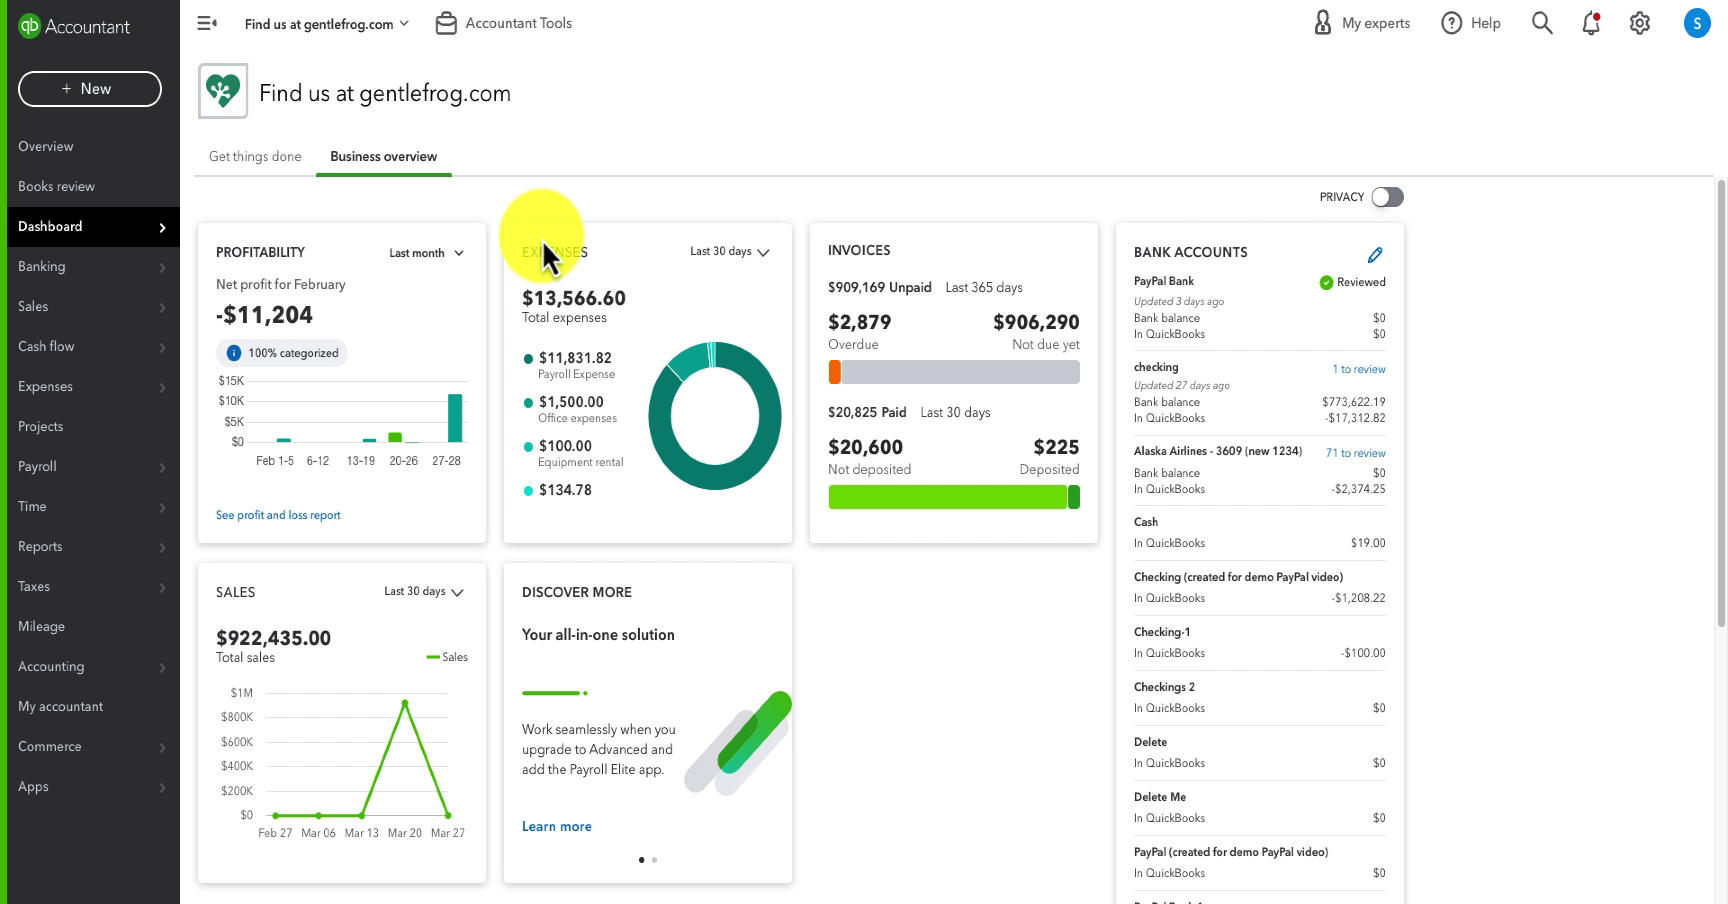Click the info icon on 100% categorized

click(x=233, y=353)
